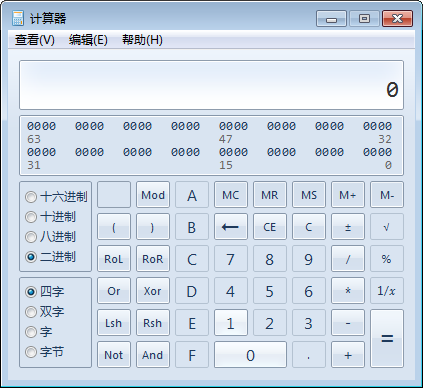The height and width of the screenshot is (388, 423).
Task: Close the calculator window
Action: [397, 18]
